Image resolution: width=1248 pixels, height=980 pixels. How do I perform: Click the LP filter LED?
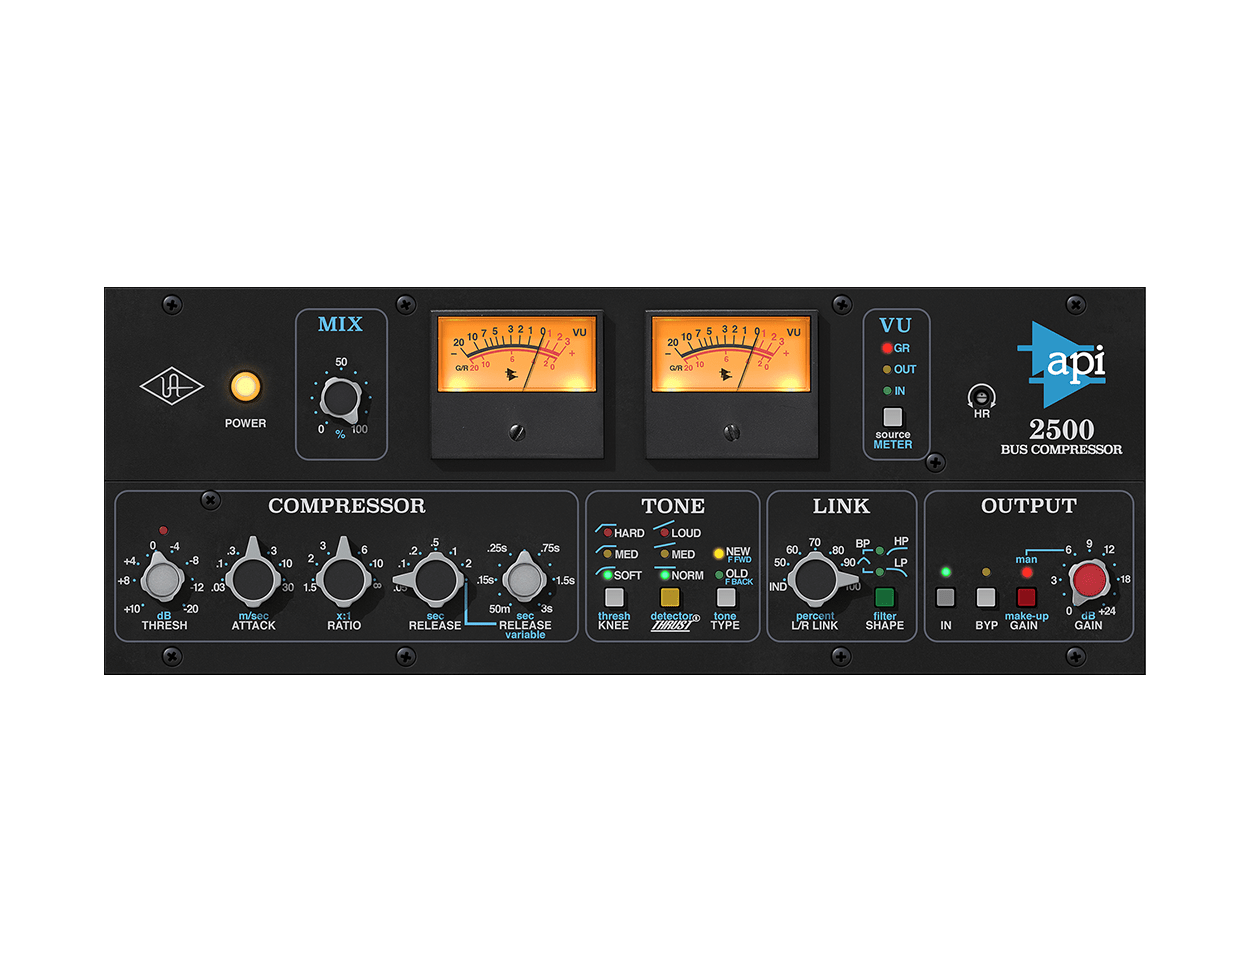click(880, 572)
